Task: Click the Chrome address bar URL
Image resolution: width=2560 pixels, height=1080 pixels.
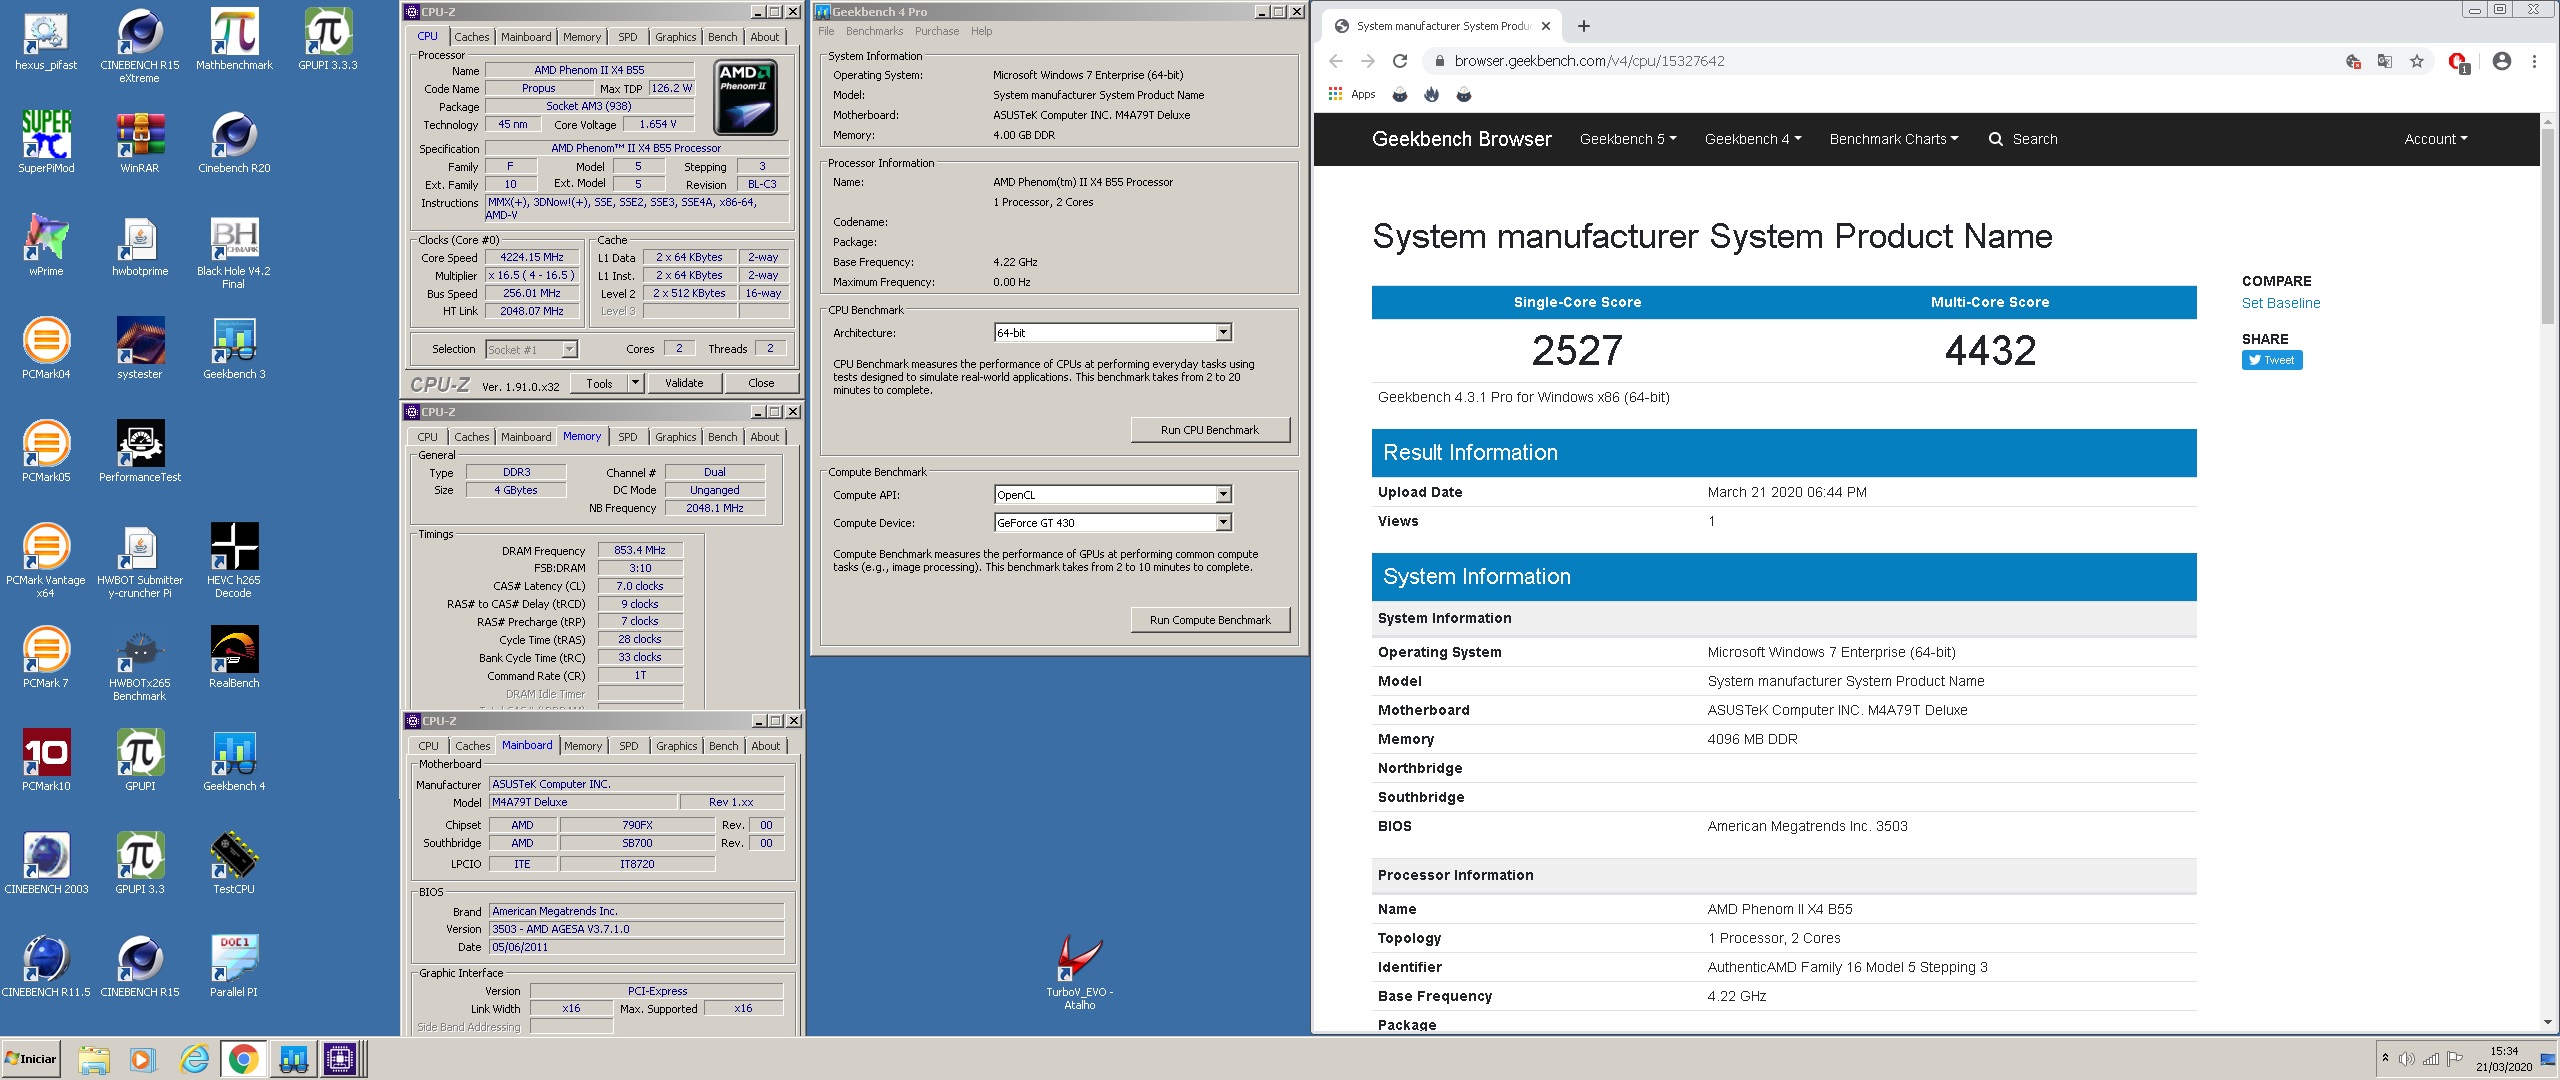Action: coord(1589,61)
